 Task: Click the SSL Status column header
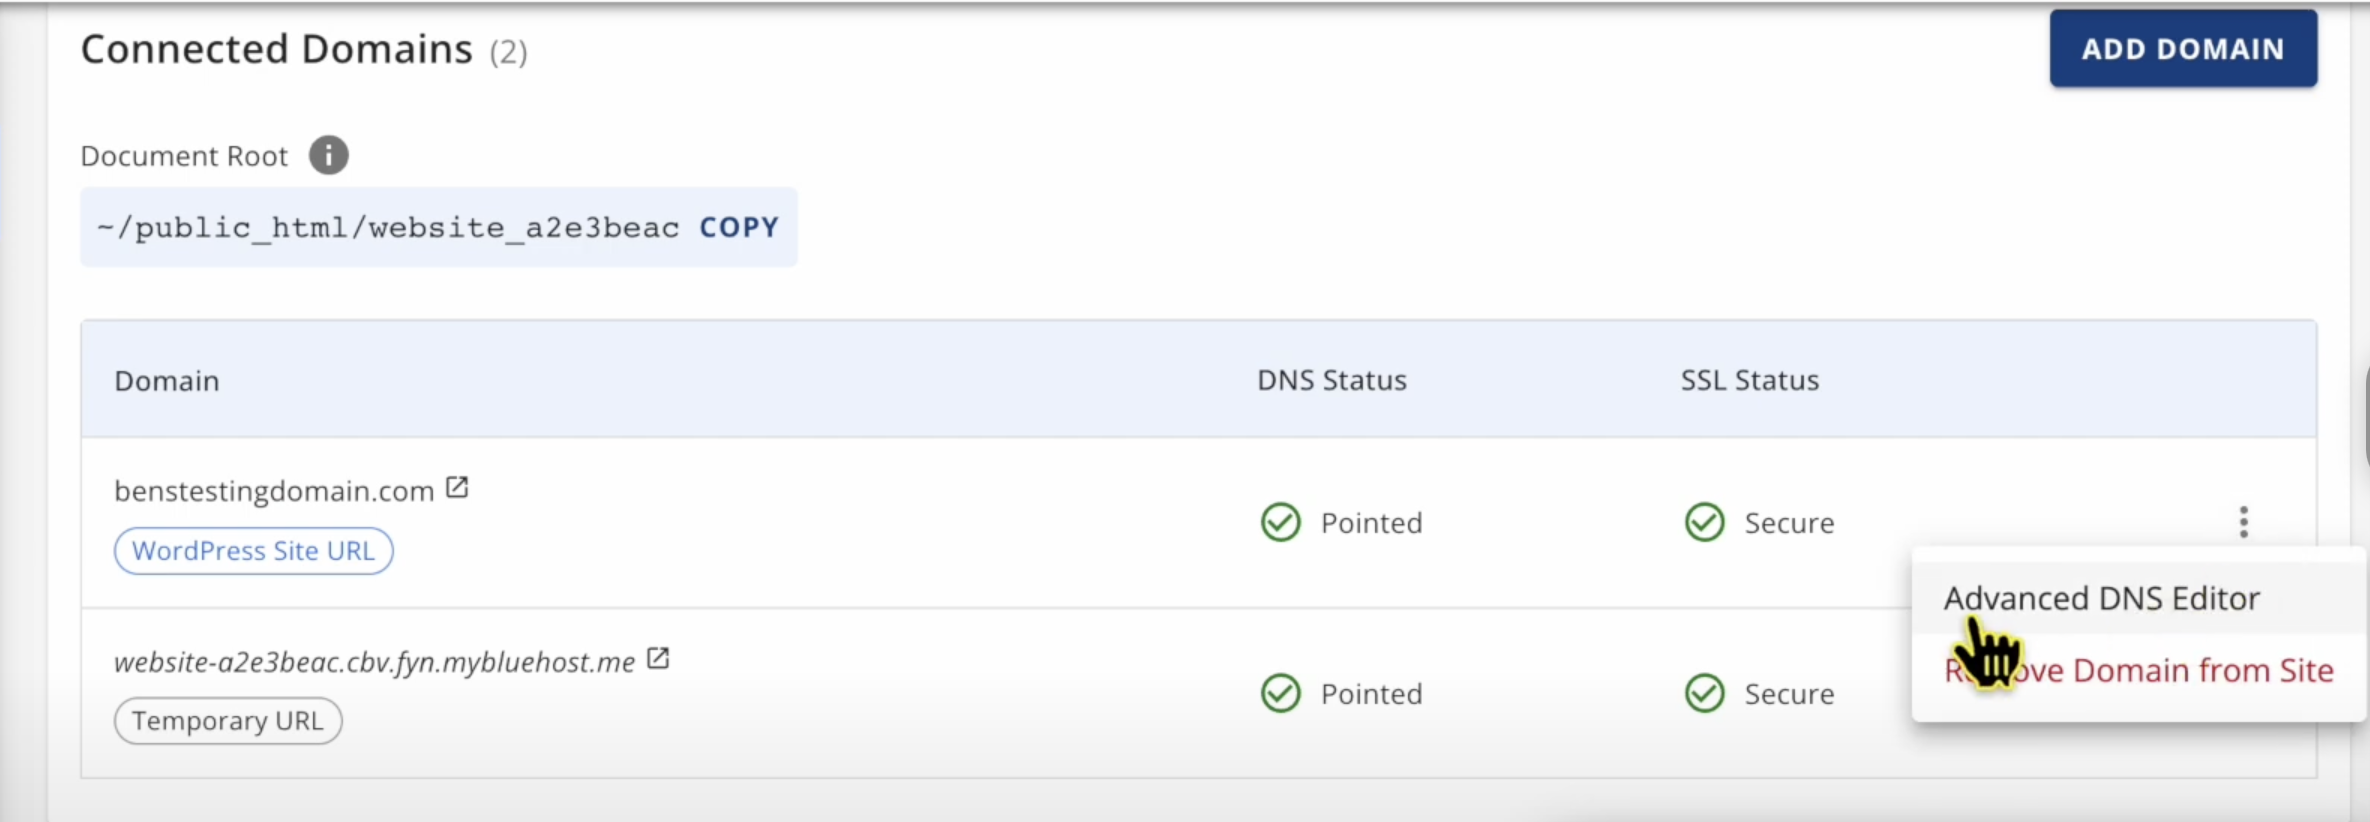(1749, 380)
